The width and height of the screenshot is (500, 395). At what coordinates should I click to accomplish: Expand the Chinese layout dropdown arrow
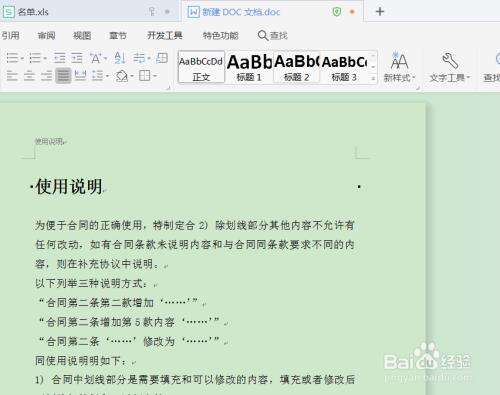click(105, 59)
